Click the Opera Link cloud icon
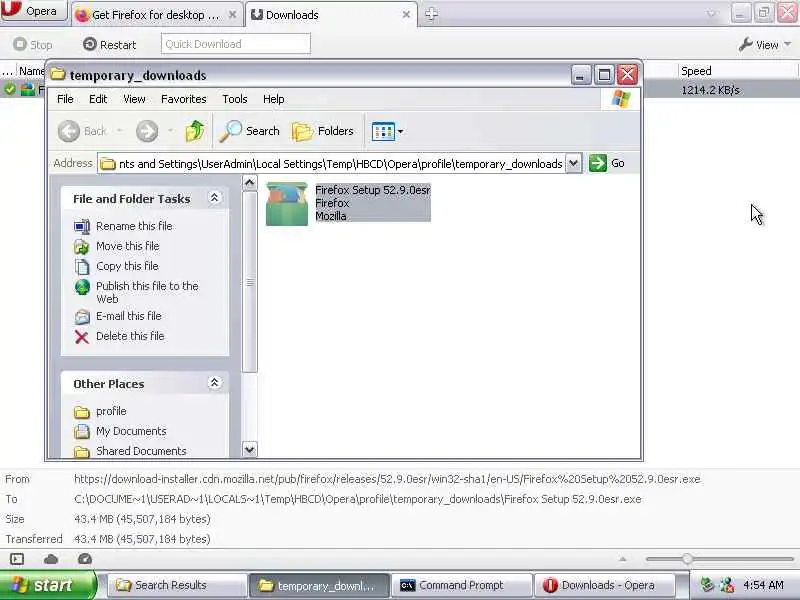The width and height of the screenshot is (800, 600). (51, 559)
